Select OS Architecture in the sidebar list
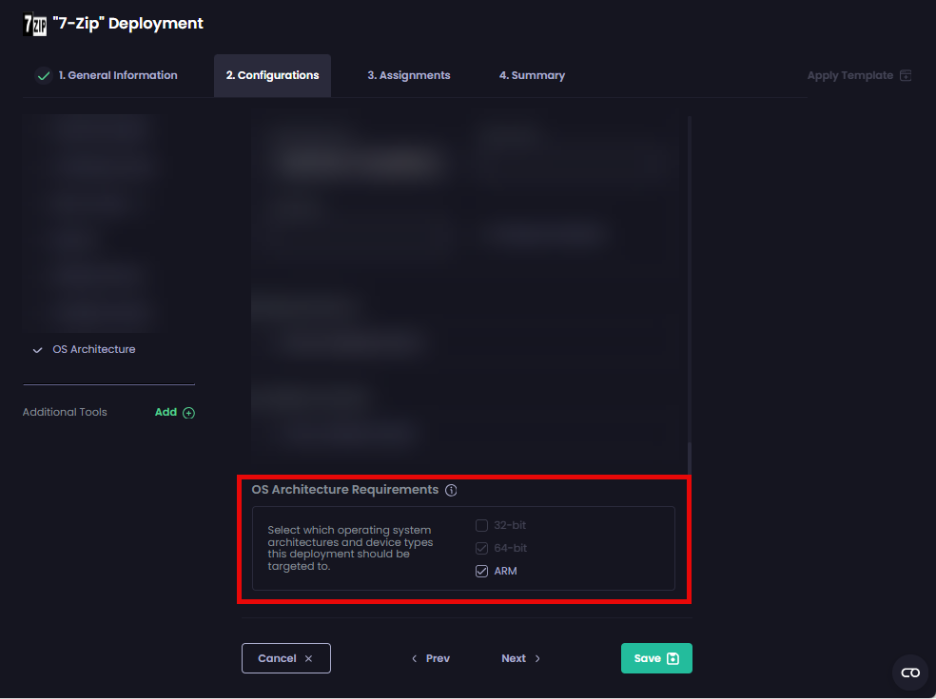Viewport: 936px width, 699px height. [93, 350]
